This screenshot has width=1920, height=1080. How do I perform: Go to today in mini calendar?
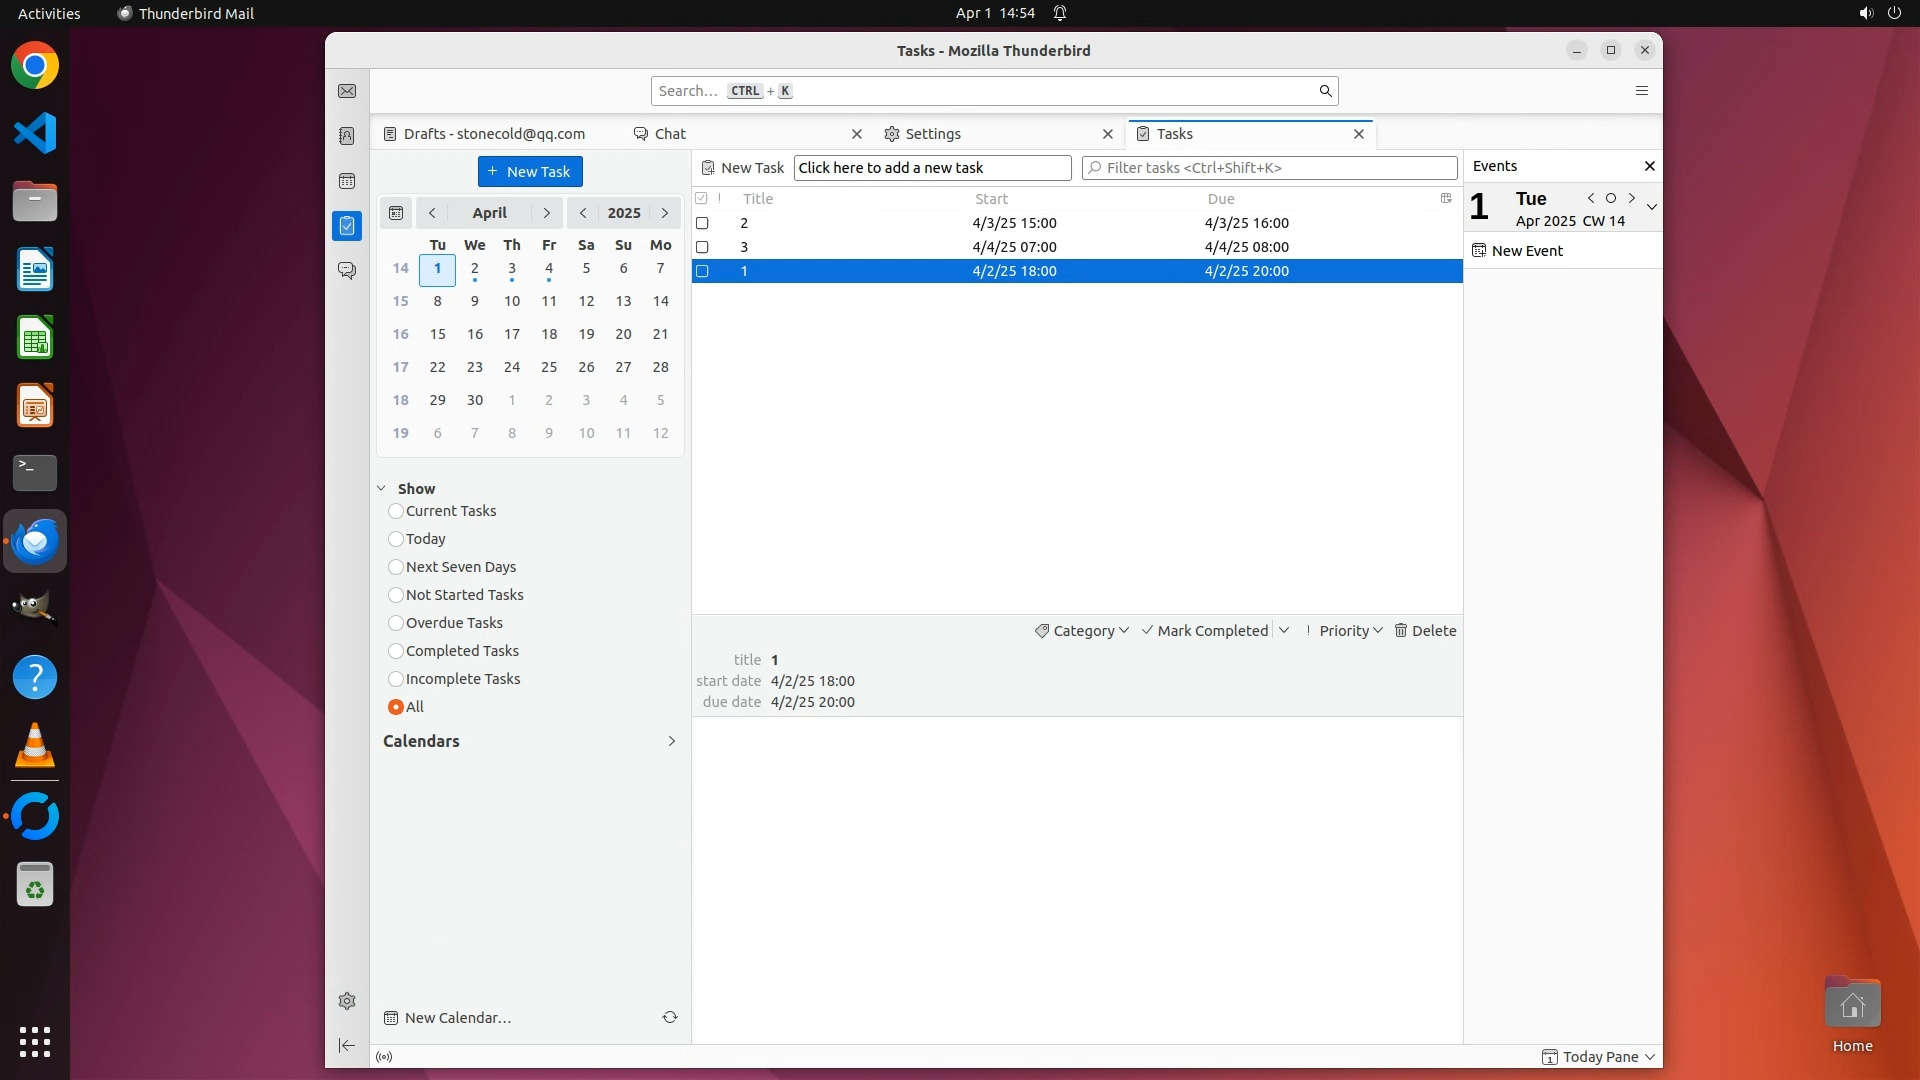tap(396, 213)
